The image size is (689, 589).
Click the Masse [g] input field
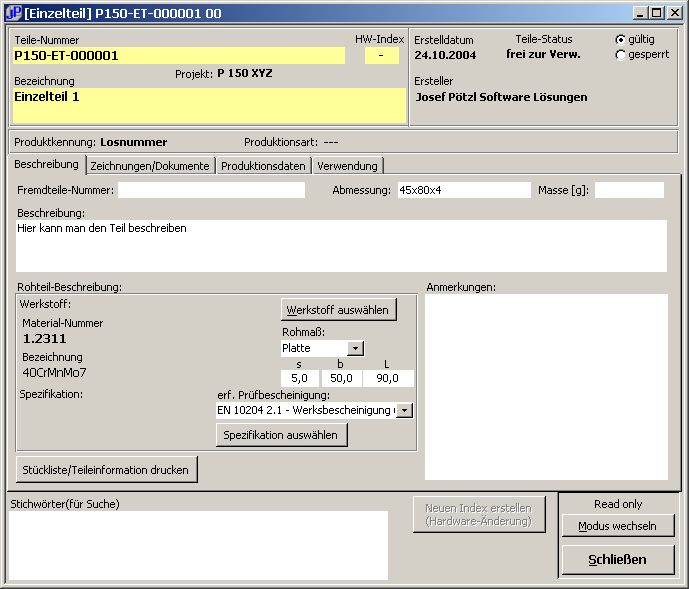pyautogui.click(x=629, y=190)
